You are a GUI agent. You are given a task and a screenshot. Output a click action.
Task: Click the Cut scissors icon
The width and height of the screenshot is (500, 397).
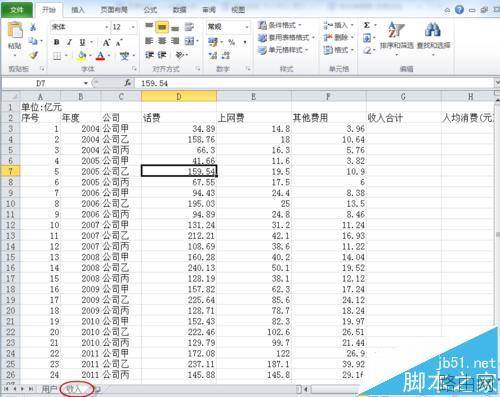33,27
